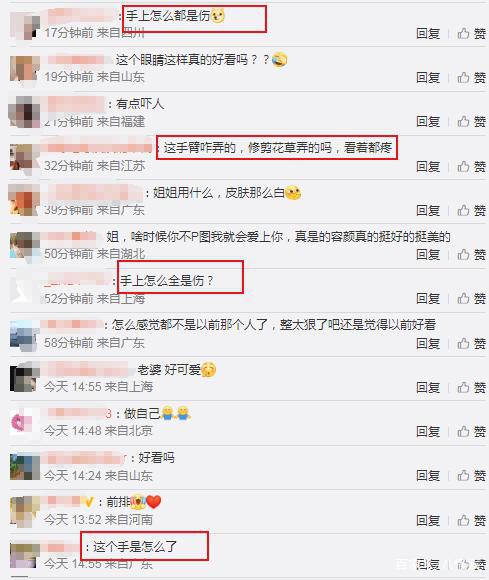489x580 pixels.
Task: Reply to the 手上怎么全是伤 comment
Action: tap(428, 299)
